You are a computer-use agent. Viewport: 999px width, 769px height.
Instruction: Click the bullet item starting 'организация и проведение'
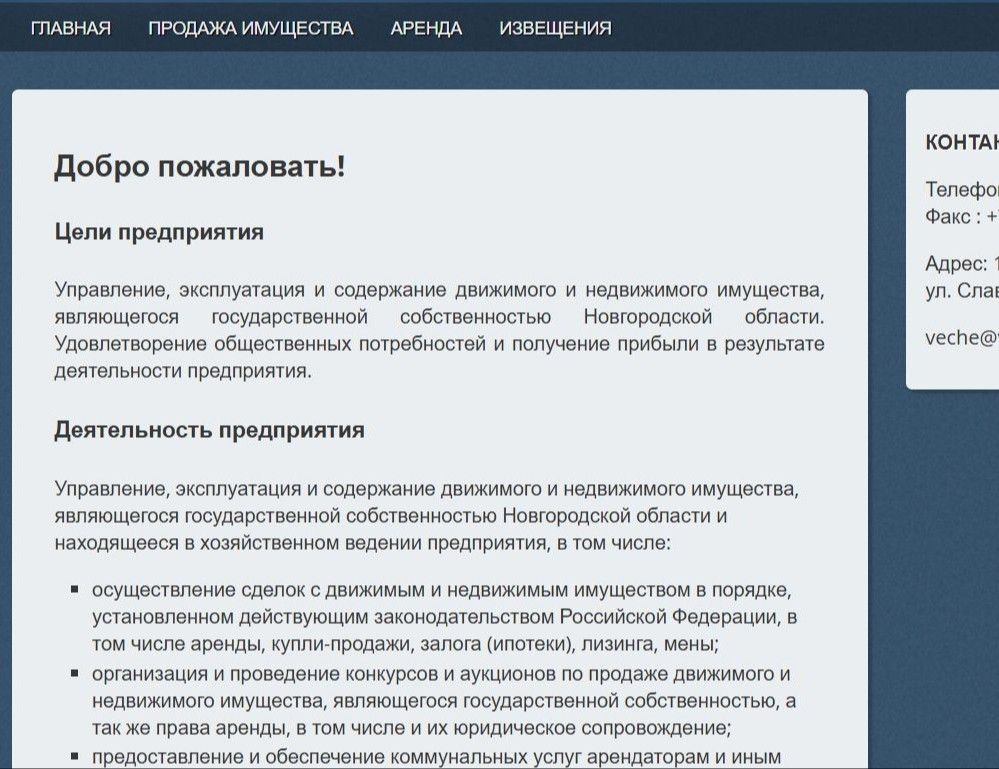point(444,700)
